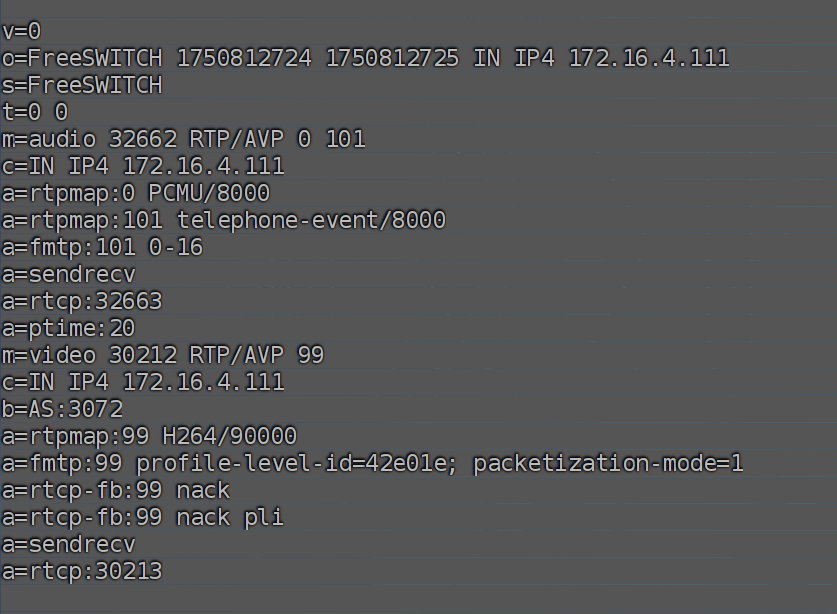Click the telephone-event/8000 rtpmap line
This screenshot has height=614, width=837.
pyautogui.click(x=224, y=221)
